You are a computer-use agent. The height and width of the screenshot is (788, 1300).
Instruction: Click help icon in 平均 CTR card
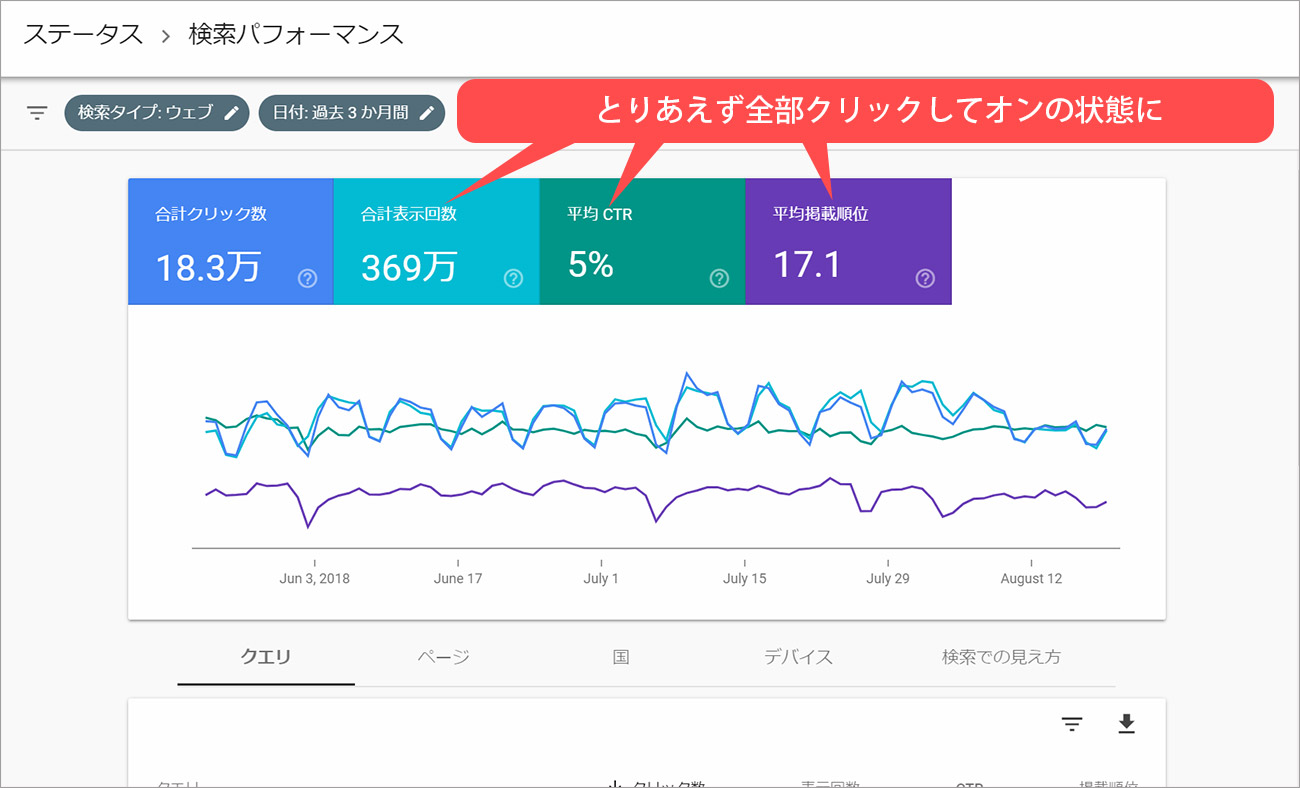(719, 278)
